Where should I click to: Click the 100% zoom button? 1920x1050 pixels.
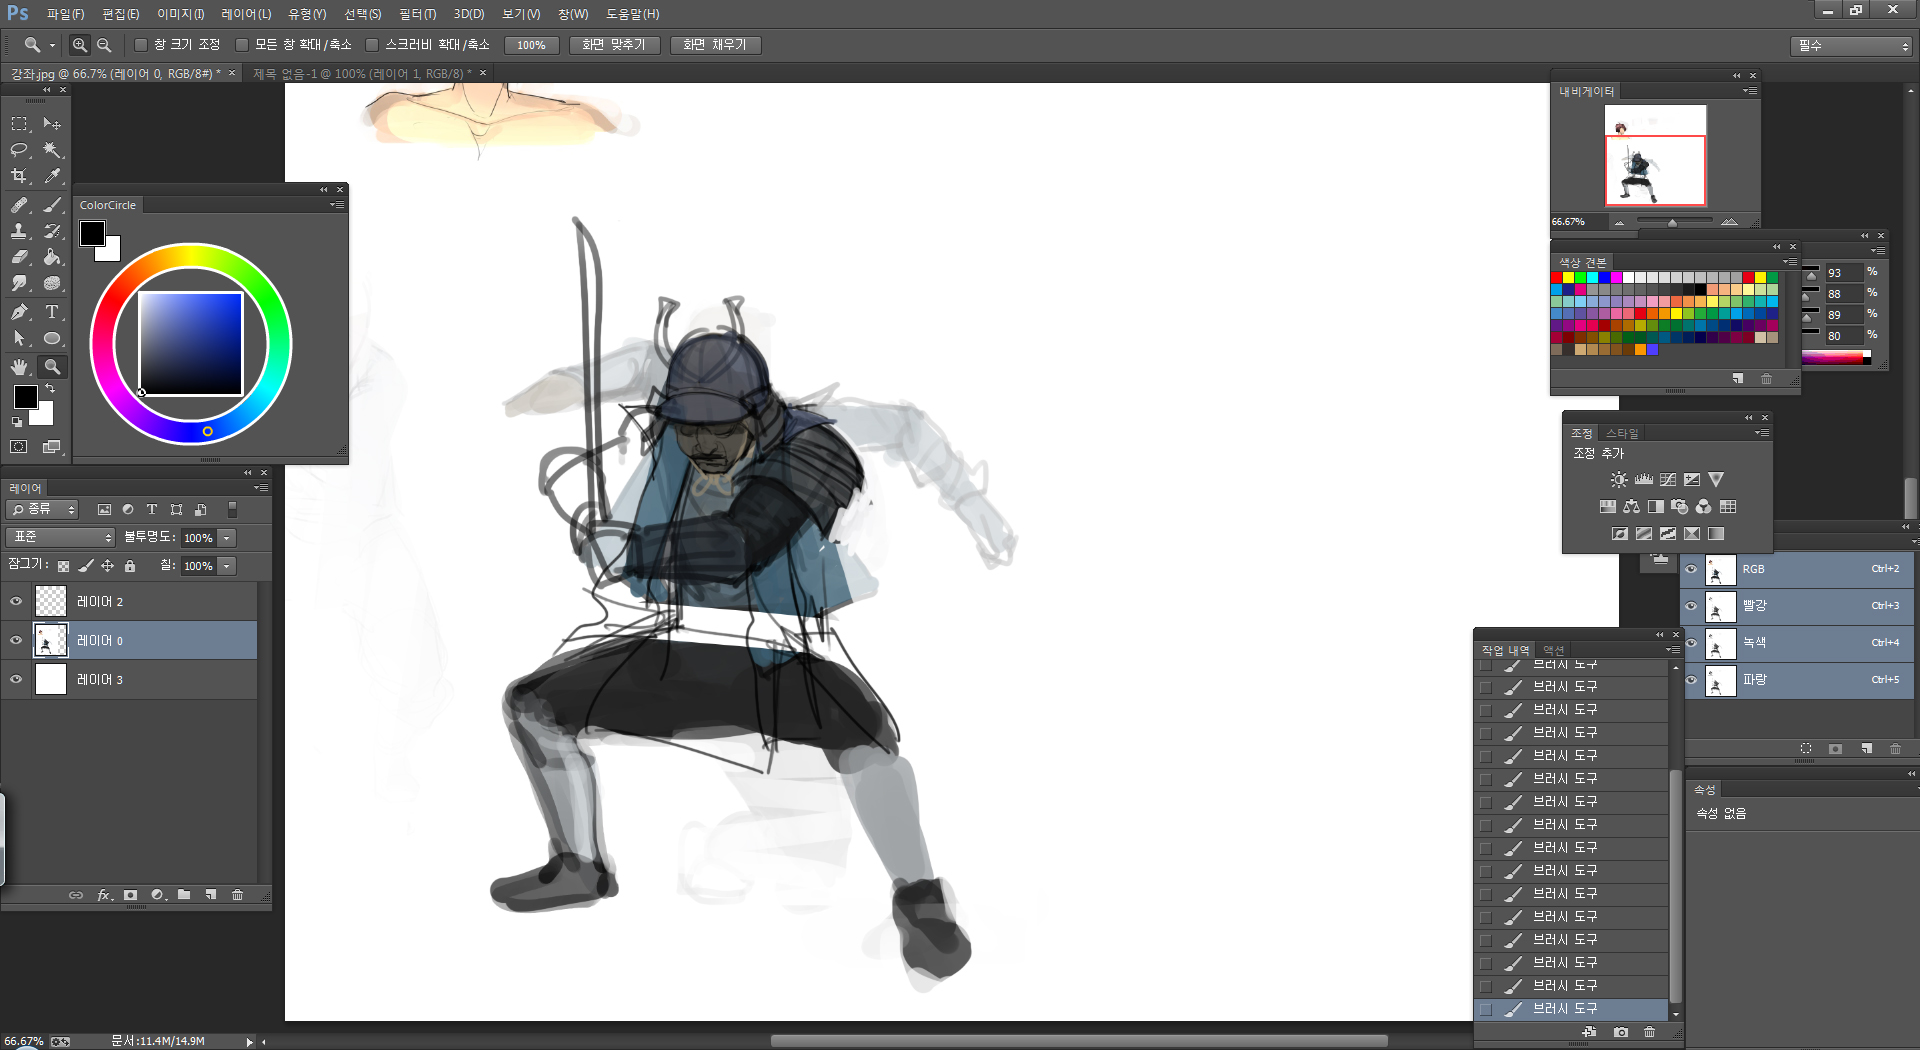pos(532,45)
